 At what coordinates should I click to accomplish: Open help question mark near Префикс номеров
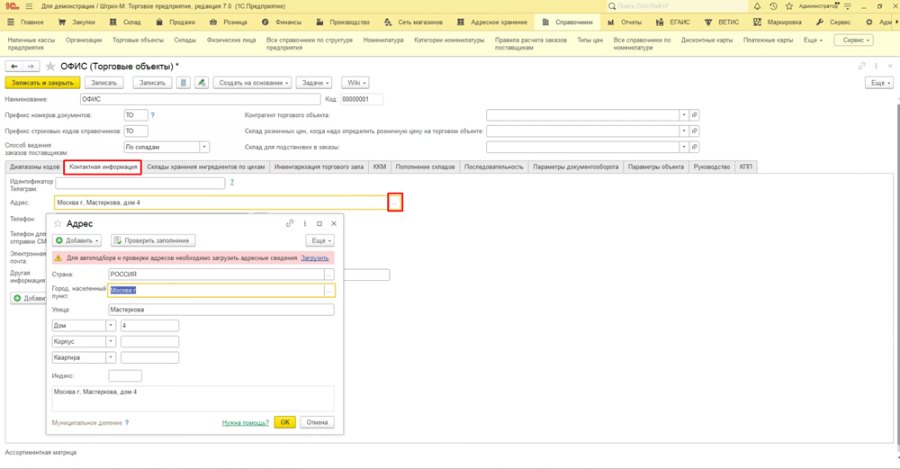point(153,115)
